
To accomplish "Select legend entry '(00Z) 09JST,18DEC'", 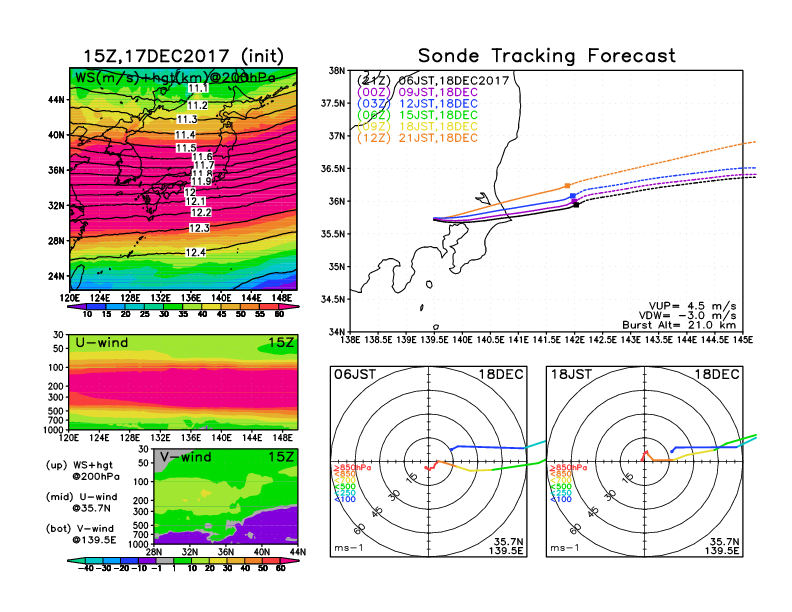I will click(x=417, y=92).
